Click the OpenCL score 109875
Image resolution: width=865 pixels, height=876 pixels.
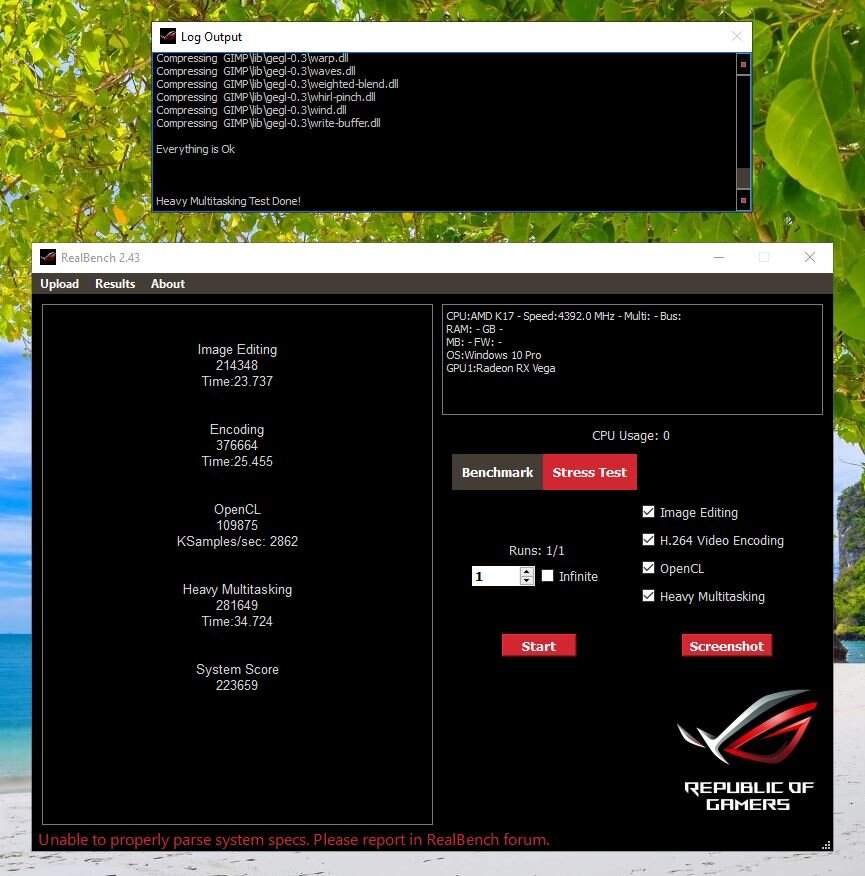pos(237,525)
